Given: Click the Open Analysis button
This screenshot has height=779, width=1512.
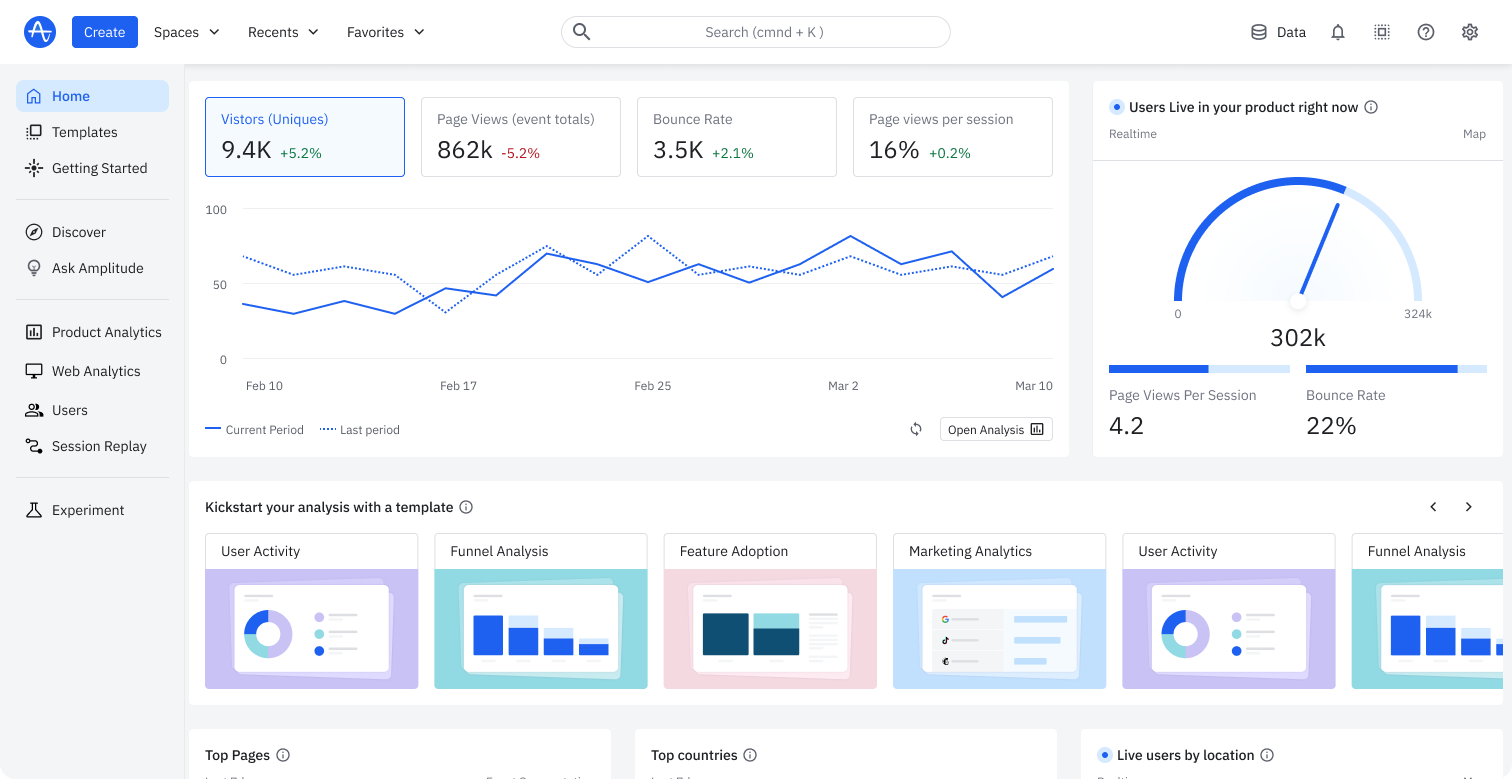Looking at the screenshot, I should click(x=996, y=429).
